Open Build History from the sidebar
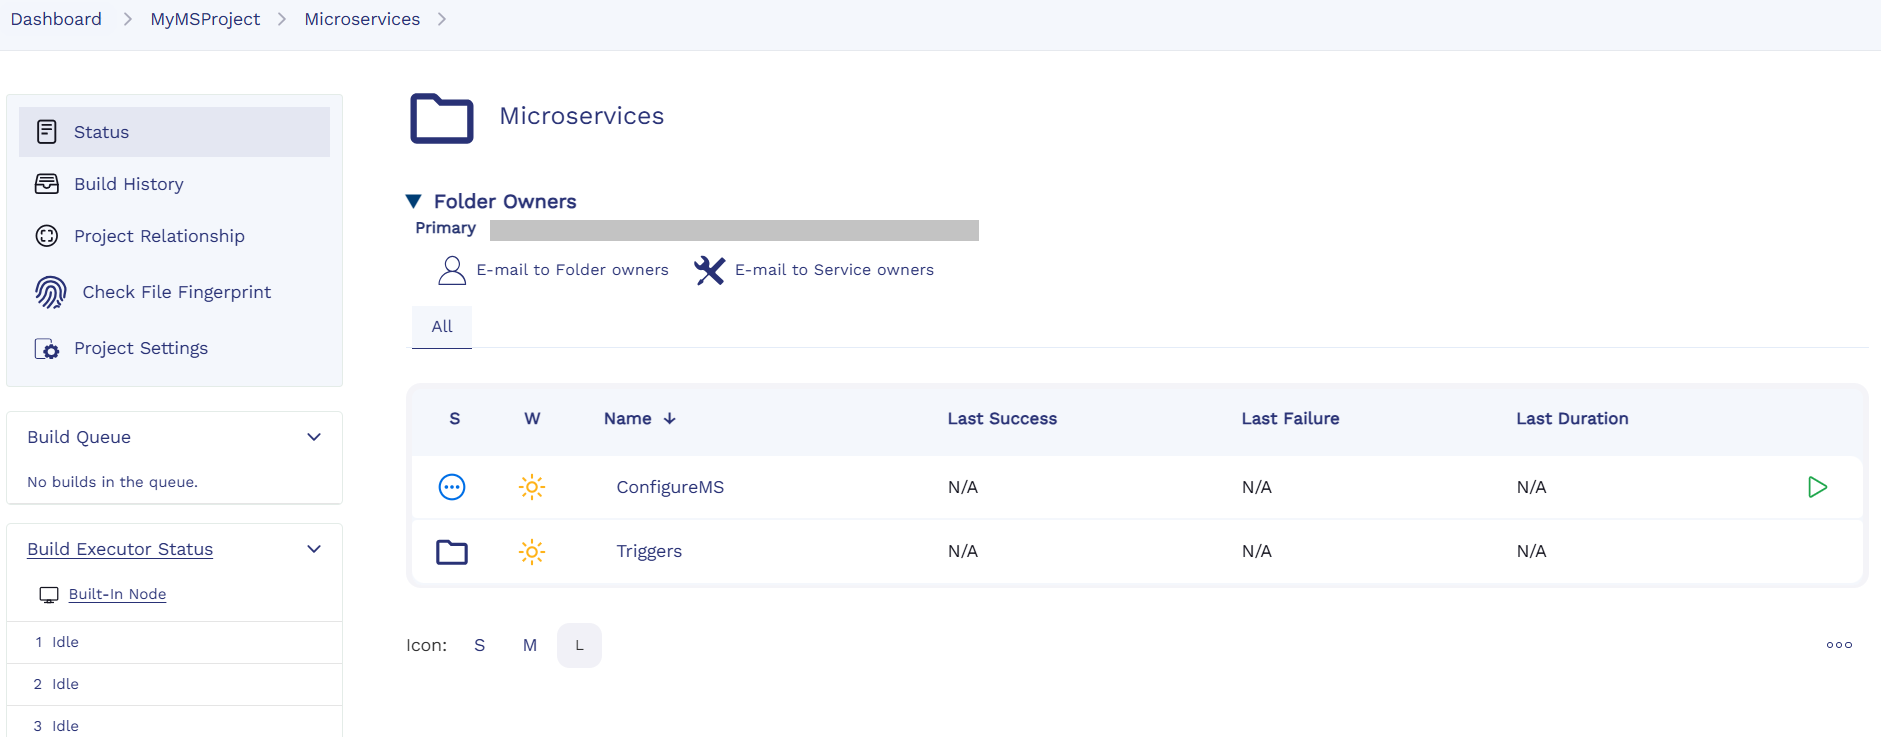The height and width of the screenshot is (737, 1881). tap(129, 184)
